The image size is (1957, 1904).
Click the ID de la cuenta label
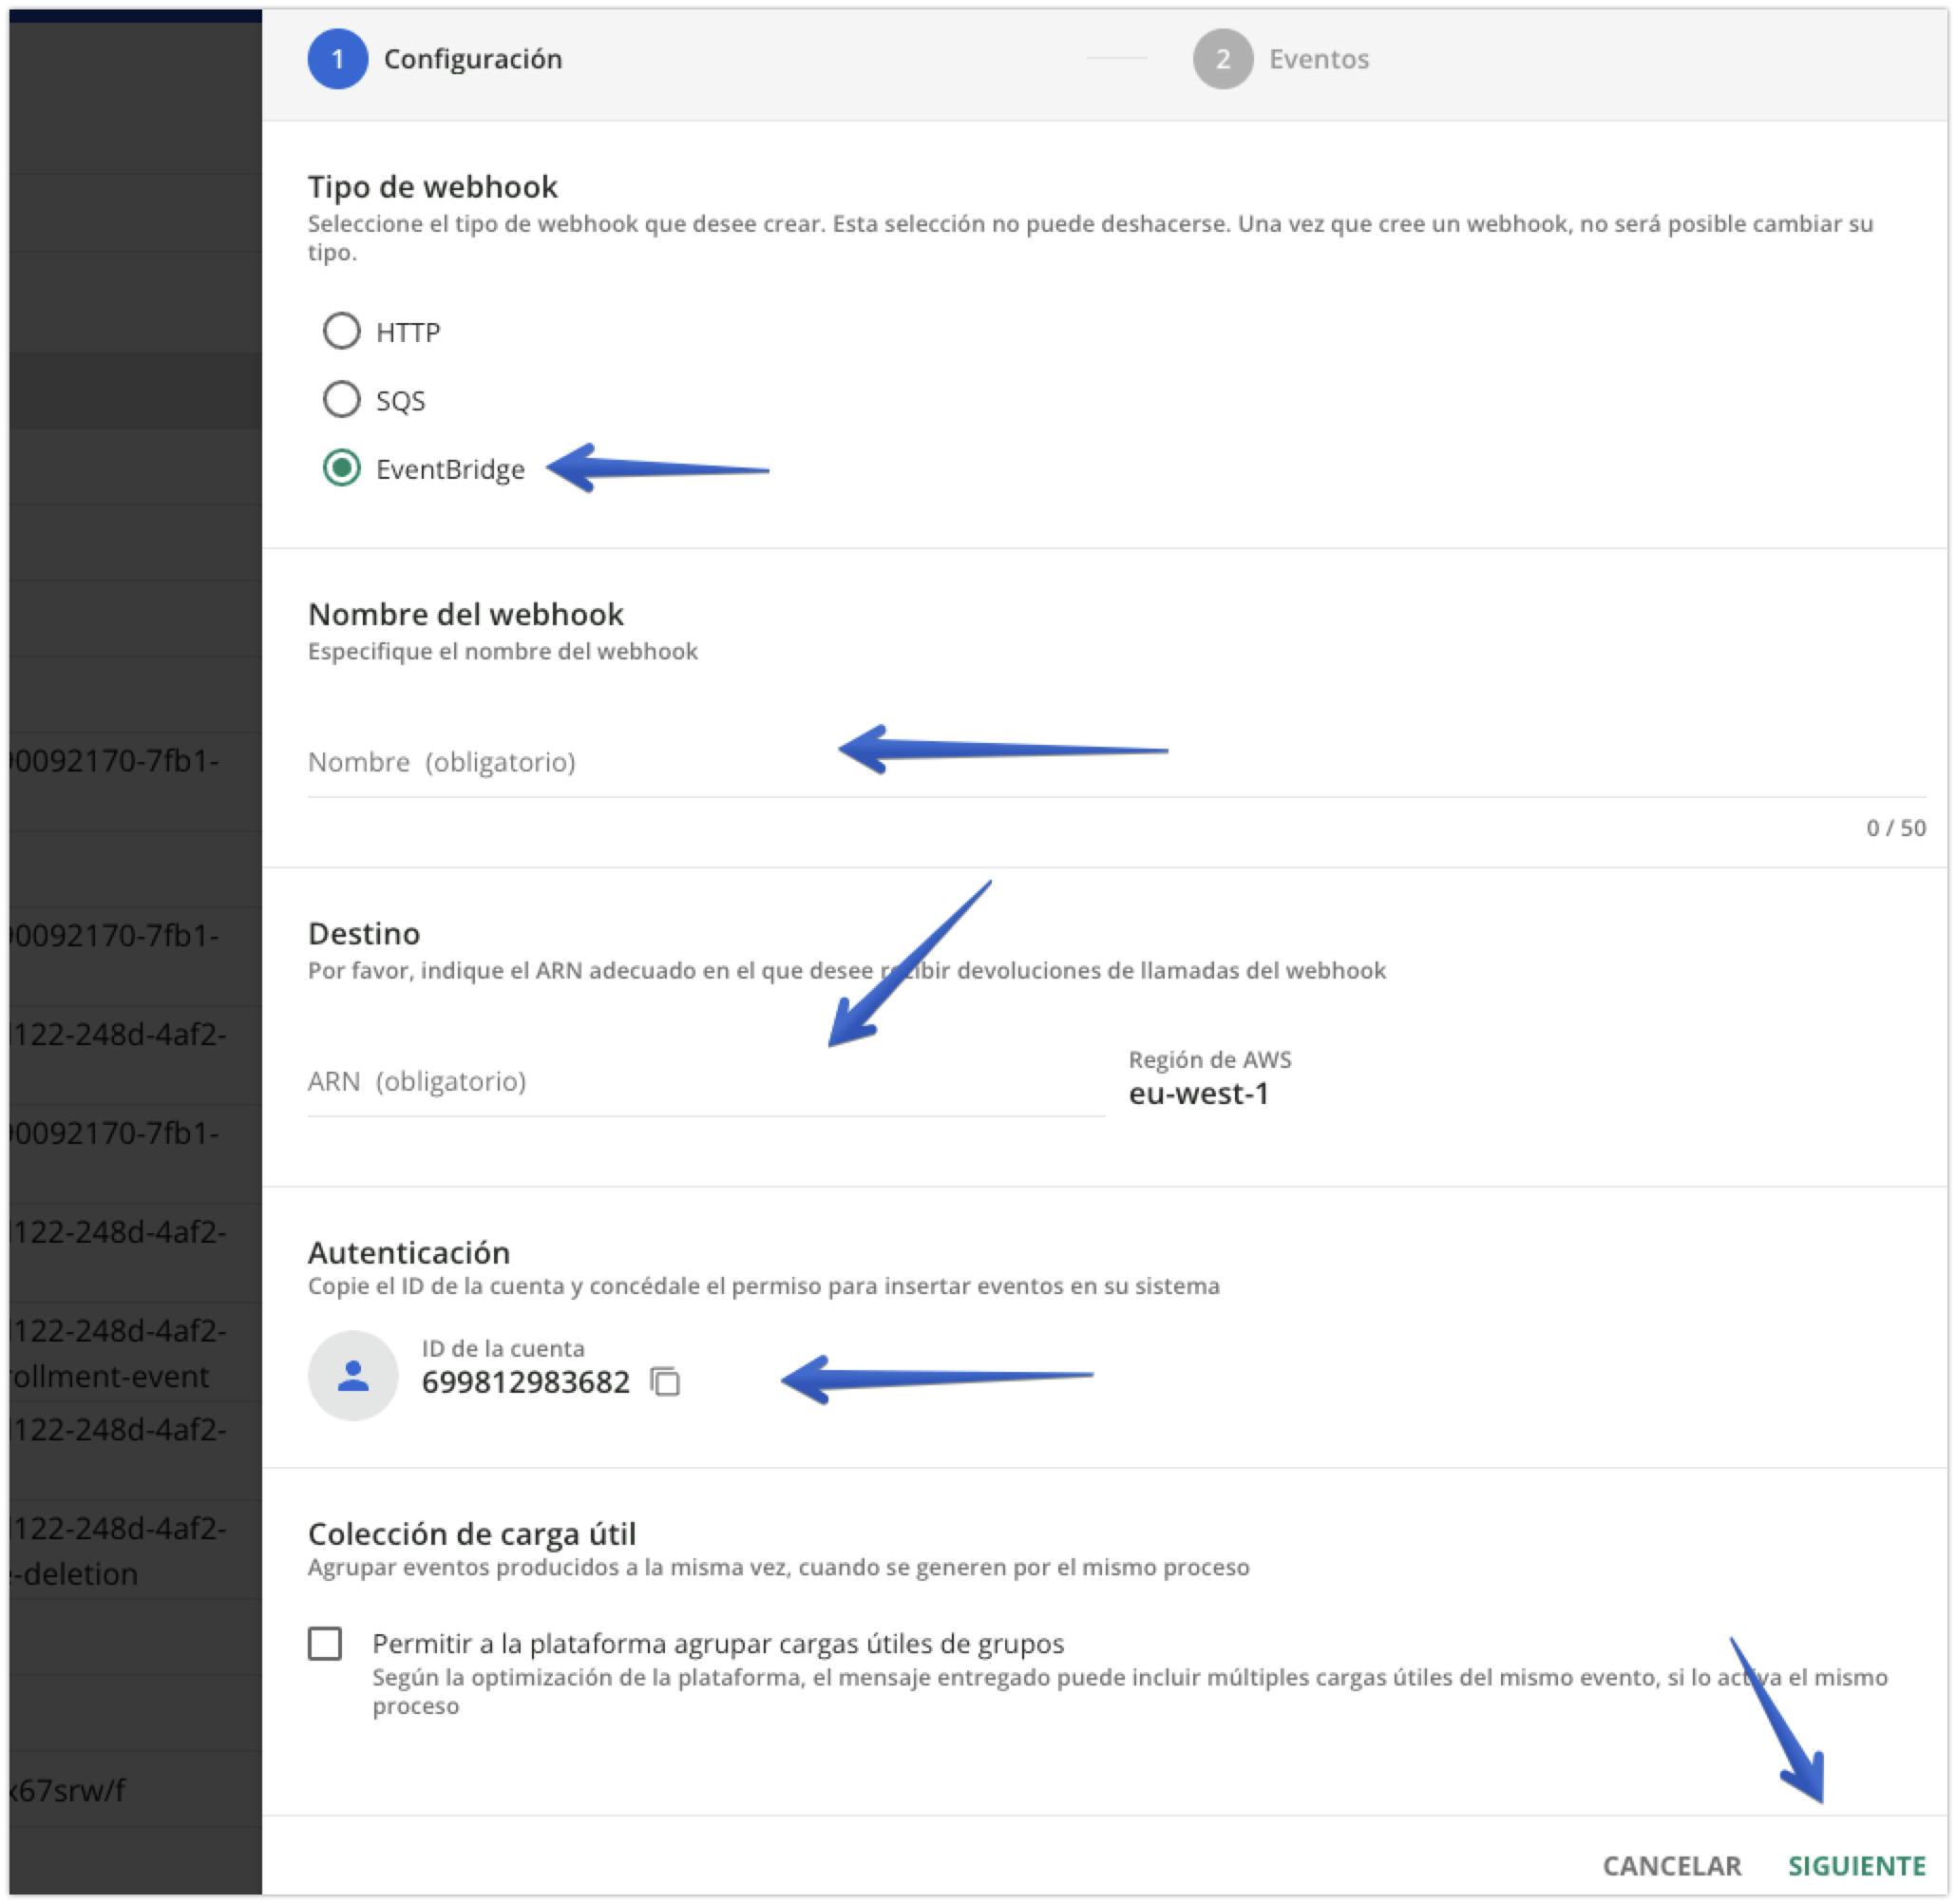[x=503, y=1349]
